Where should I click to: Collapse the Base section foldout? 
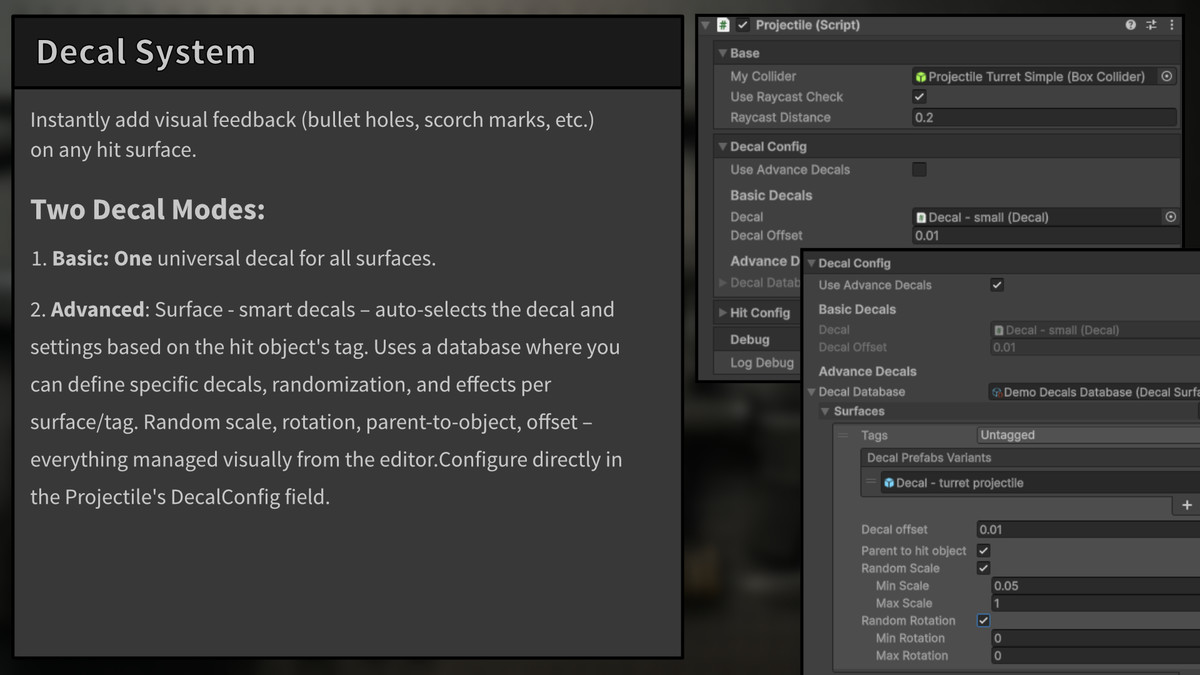coord(723,53)
